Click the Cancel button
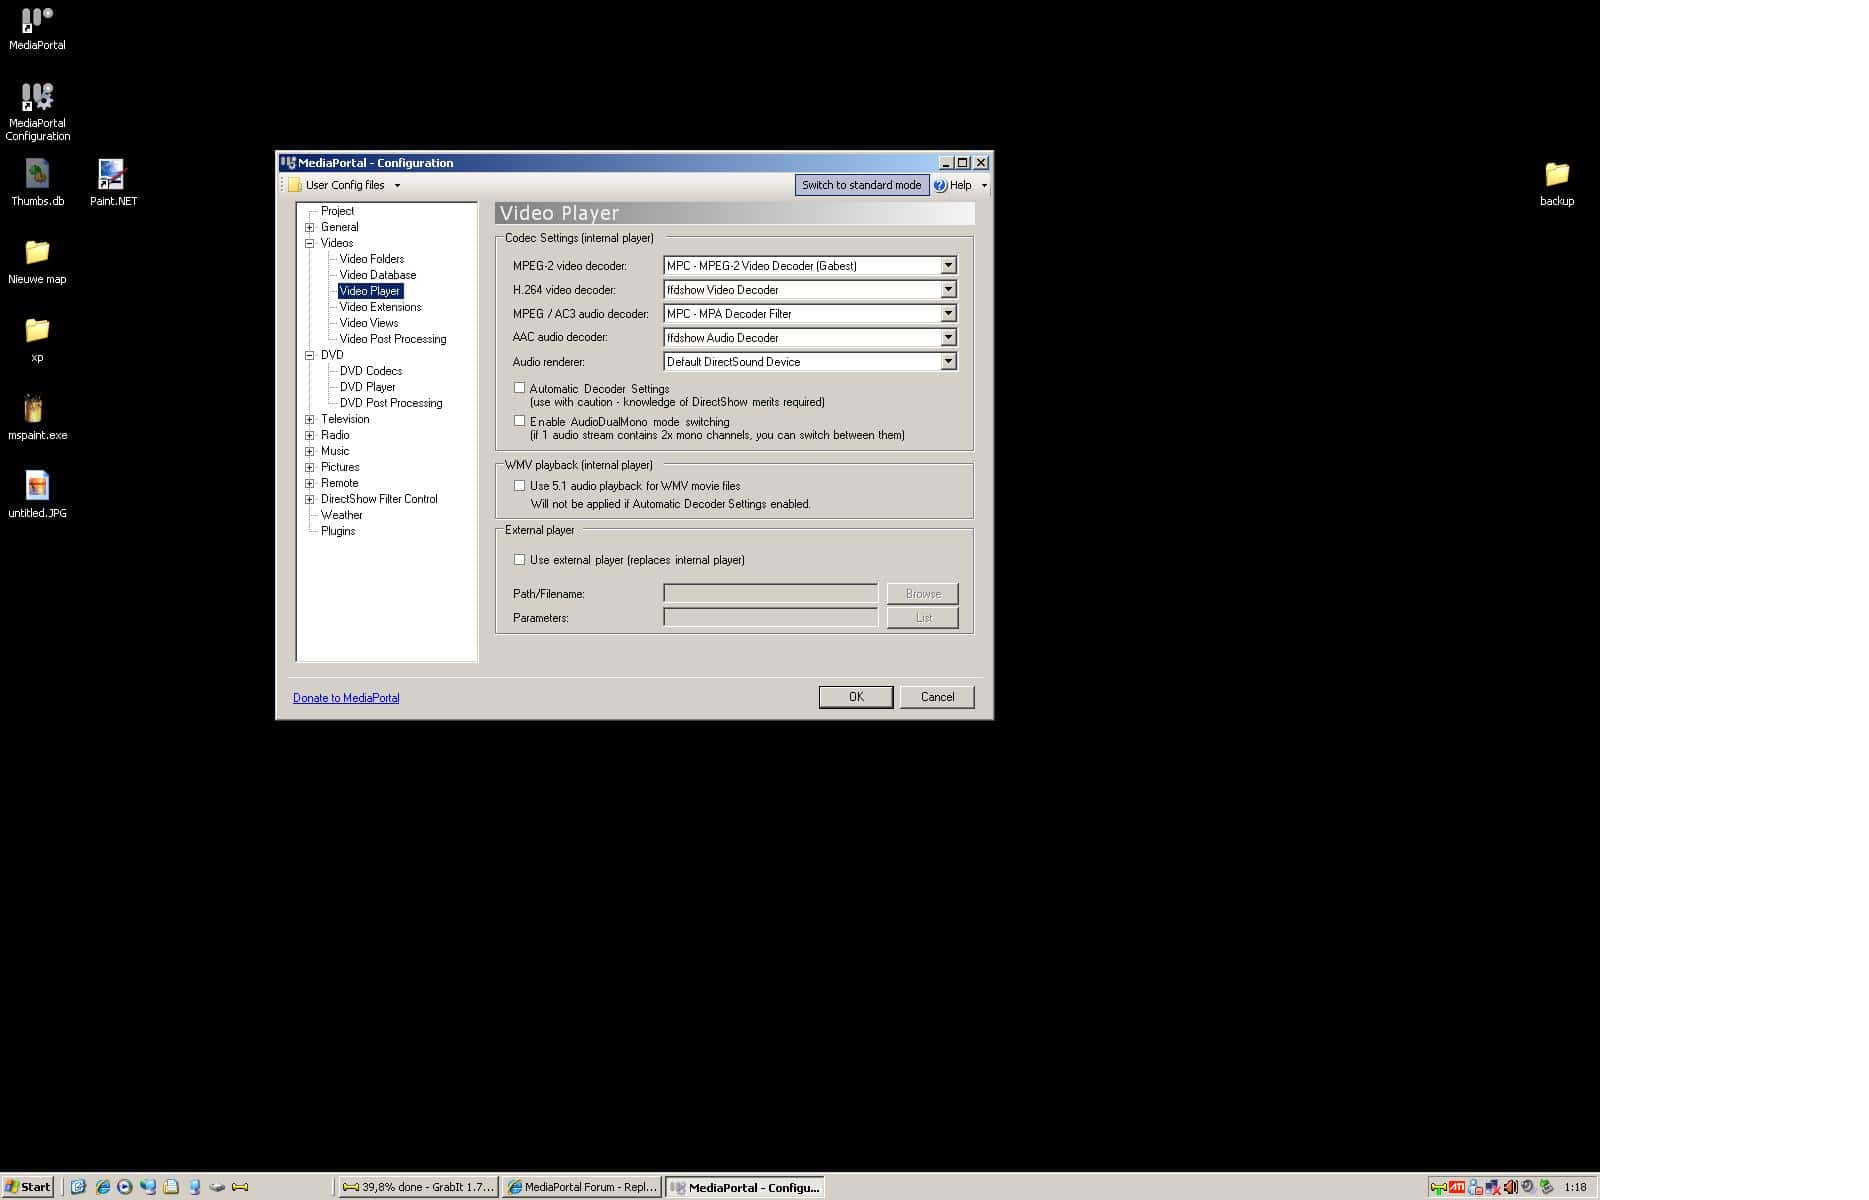1869x1200 pixels. coord(937,697)
